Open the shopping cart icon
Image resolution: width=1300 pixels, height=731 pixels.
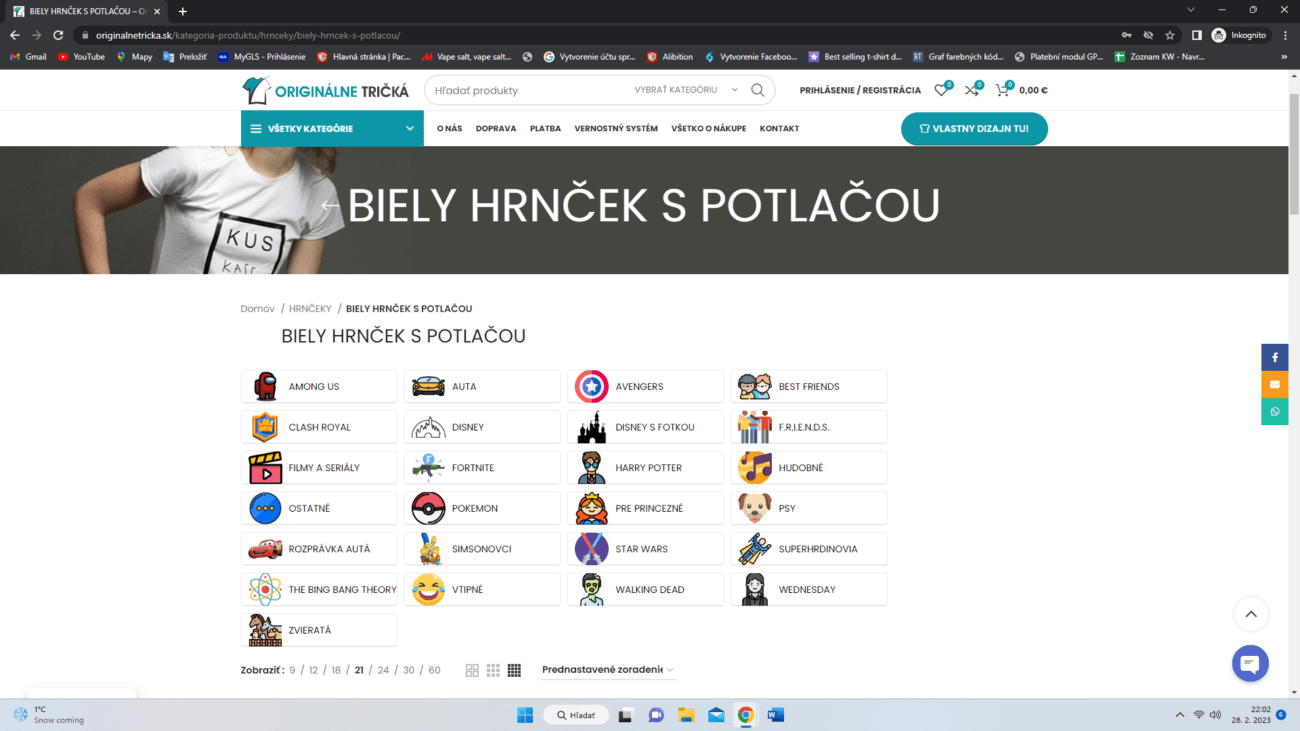(1002, 90)
